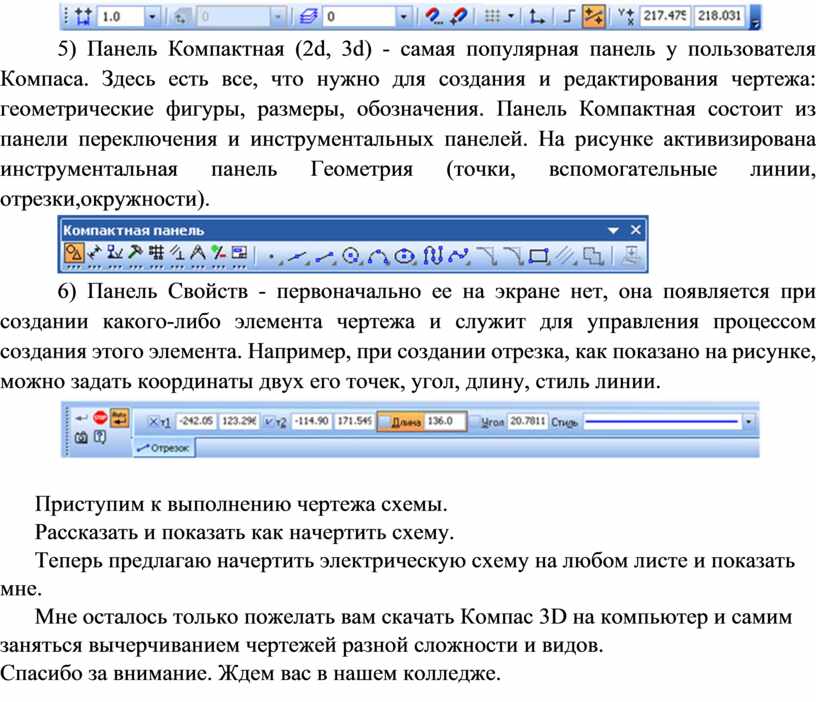Open the Компактная панель options arrow menu
The height and width of the screenshot is (702, 816).
(x=614, y=230)
